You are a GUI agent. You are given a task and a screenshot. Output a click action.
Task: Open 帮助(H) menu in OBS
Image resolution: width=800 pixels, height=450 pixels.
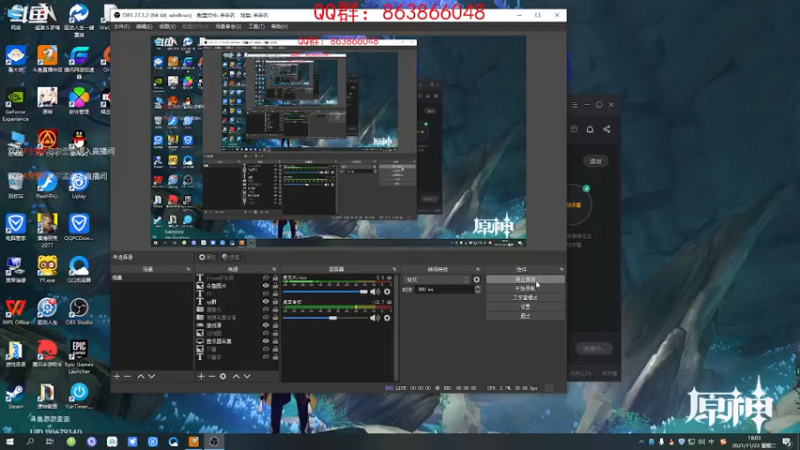point(279,27)
